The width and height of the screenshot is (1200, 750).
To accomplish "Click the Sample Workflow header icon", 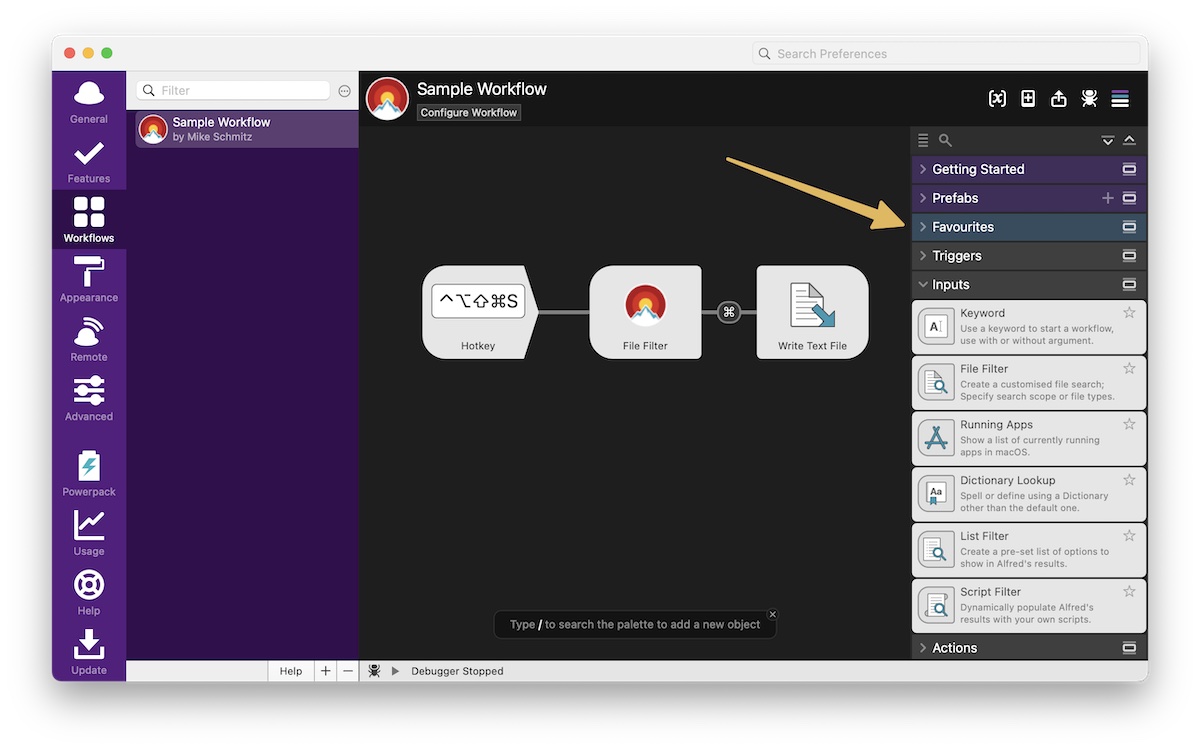I will (388, 99).
